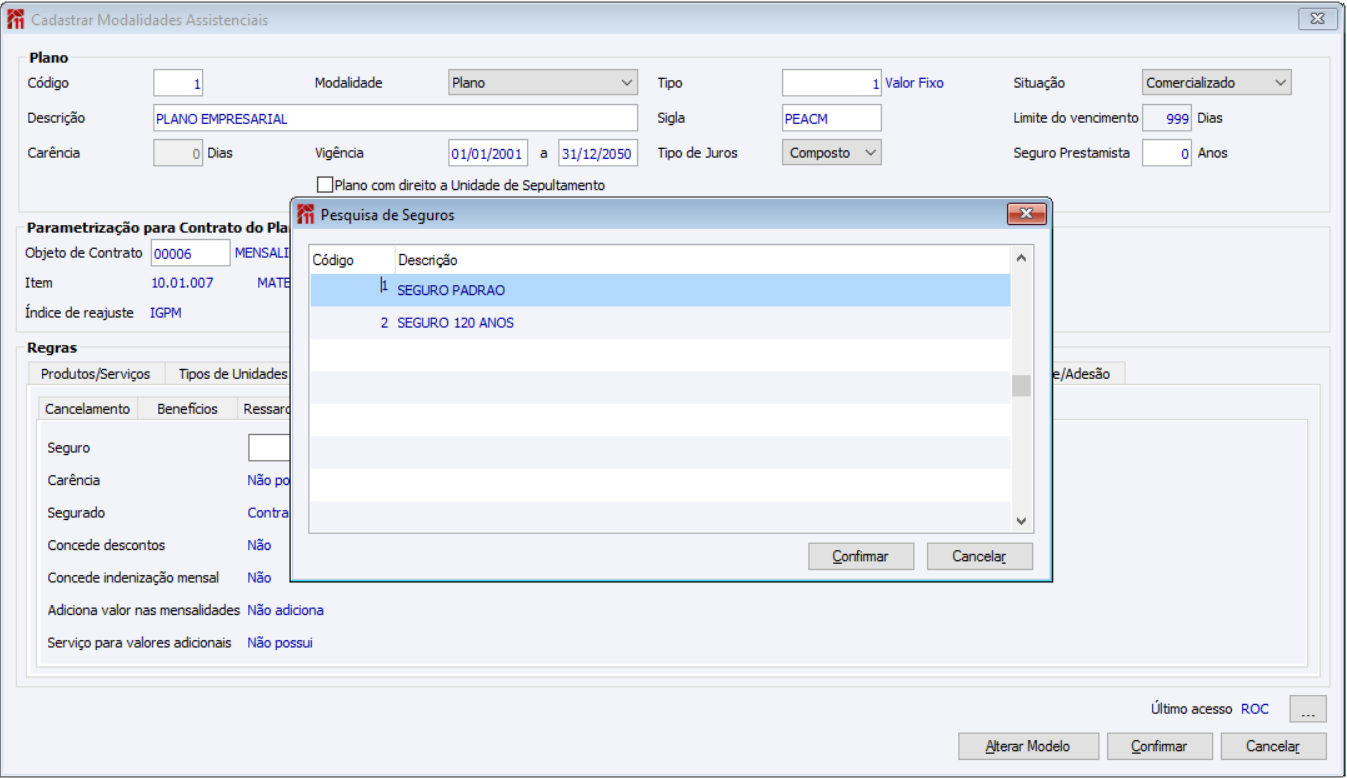Close the Cadastrar Modalidades Assistenciais window
This screenshot has width=1347, height=778.
pyautogui.click(x=1318, y=19)
